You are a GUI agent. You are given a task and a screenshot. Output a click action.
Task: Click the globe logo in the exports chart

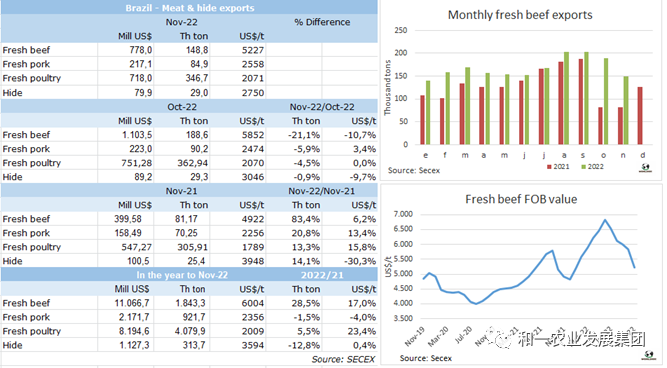[645, 168]
